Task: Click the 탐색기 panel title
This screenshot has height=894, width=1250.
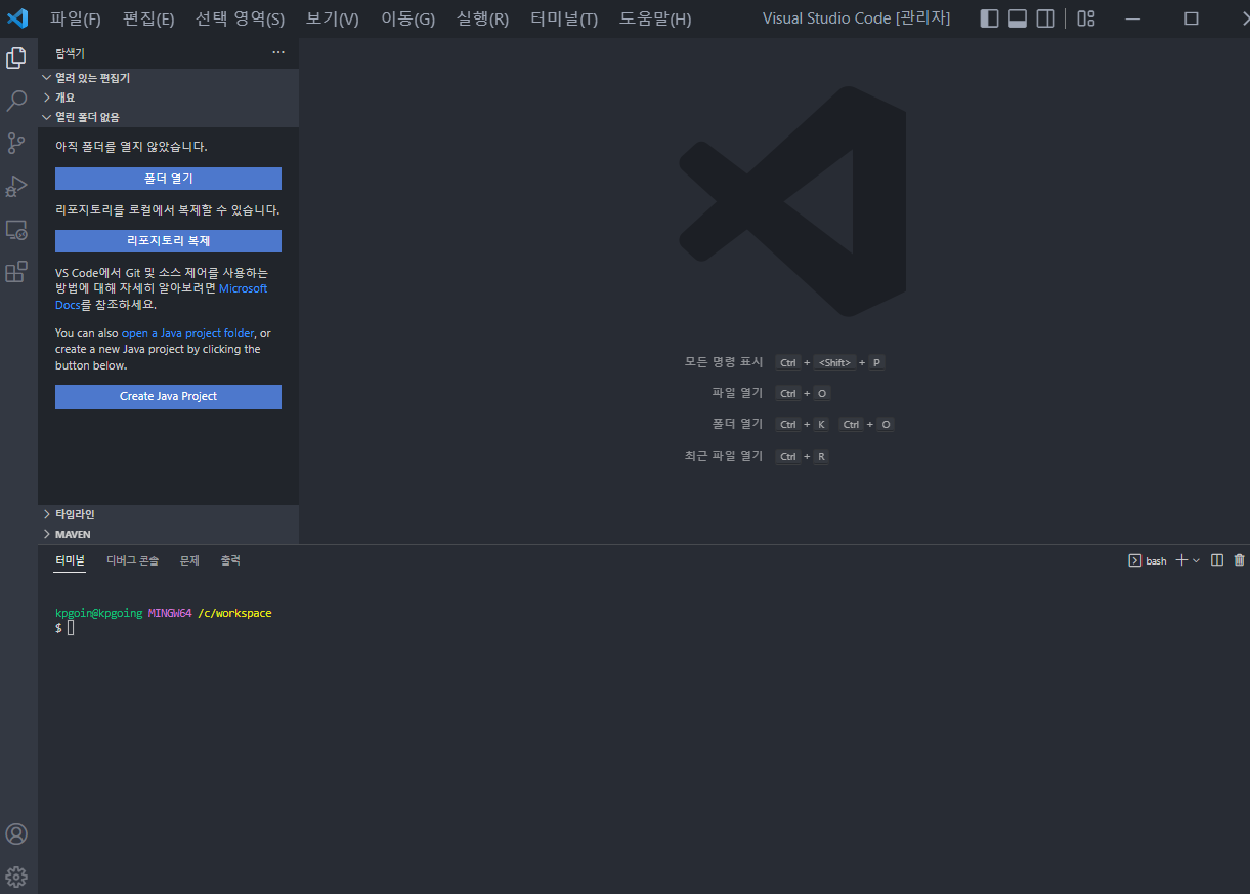Action: [x=70, y=53]
